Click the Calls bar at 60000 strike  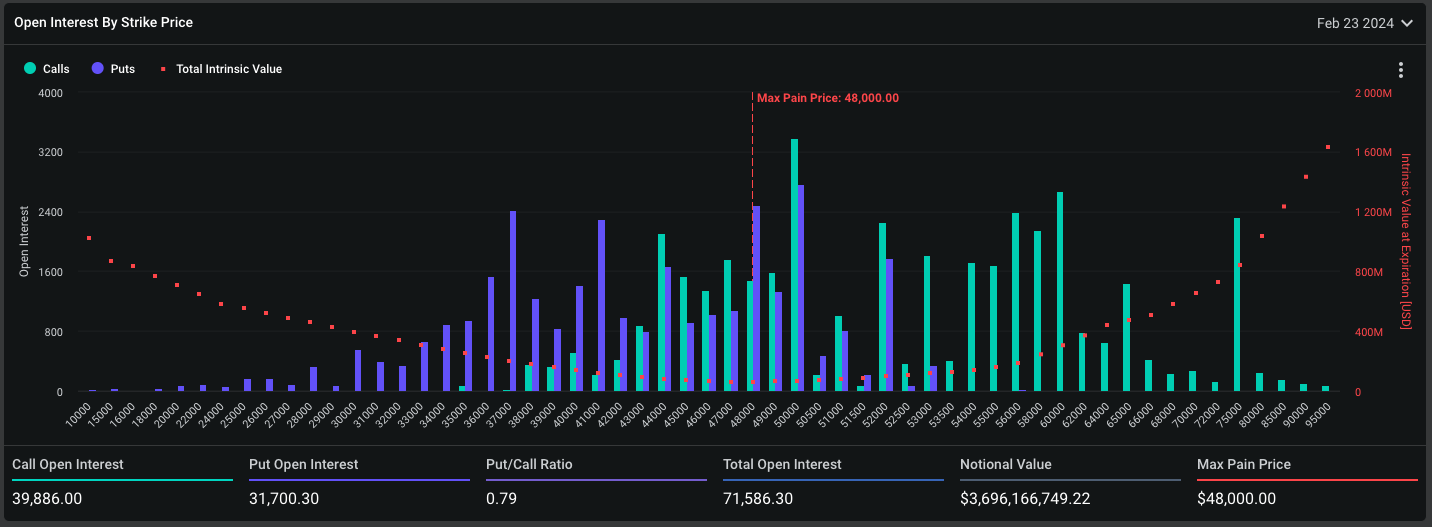pos(1060,291)
